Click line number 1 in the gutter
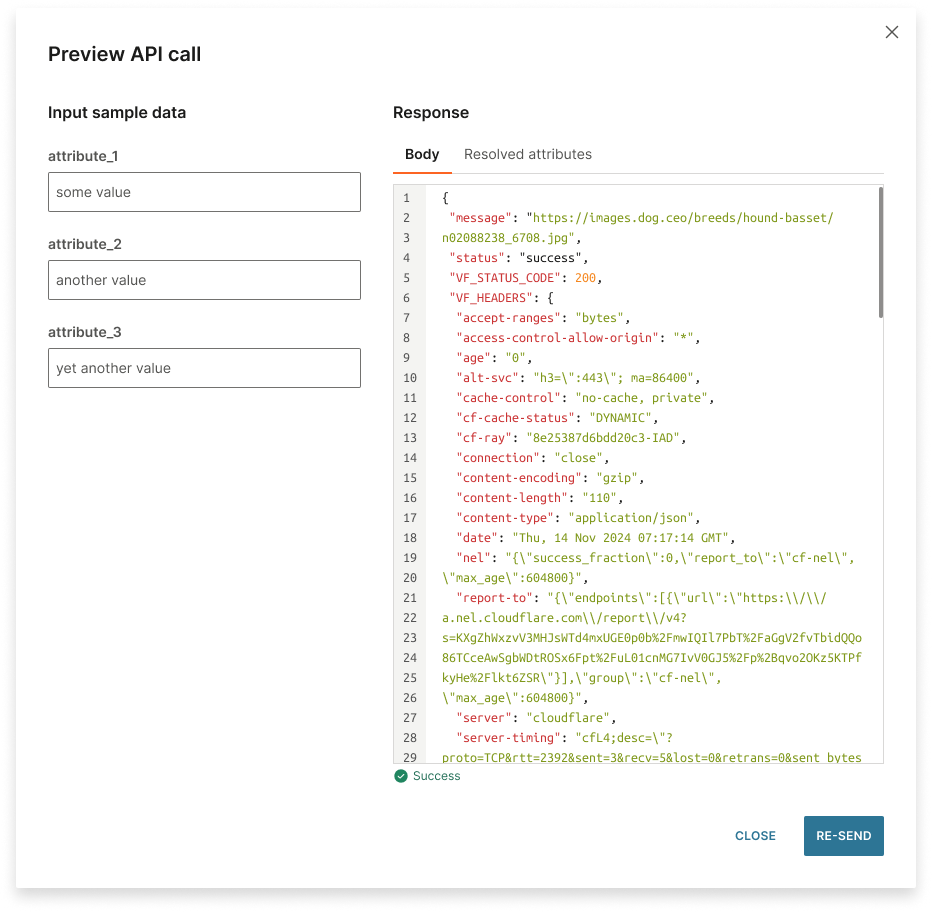This screenshot has height=912, width=932. (x=407, y=198)
